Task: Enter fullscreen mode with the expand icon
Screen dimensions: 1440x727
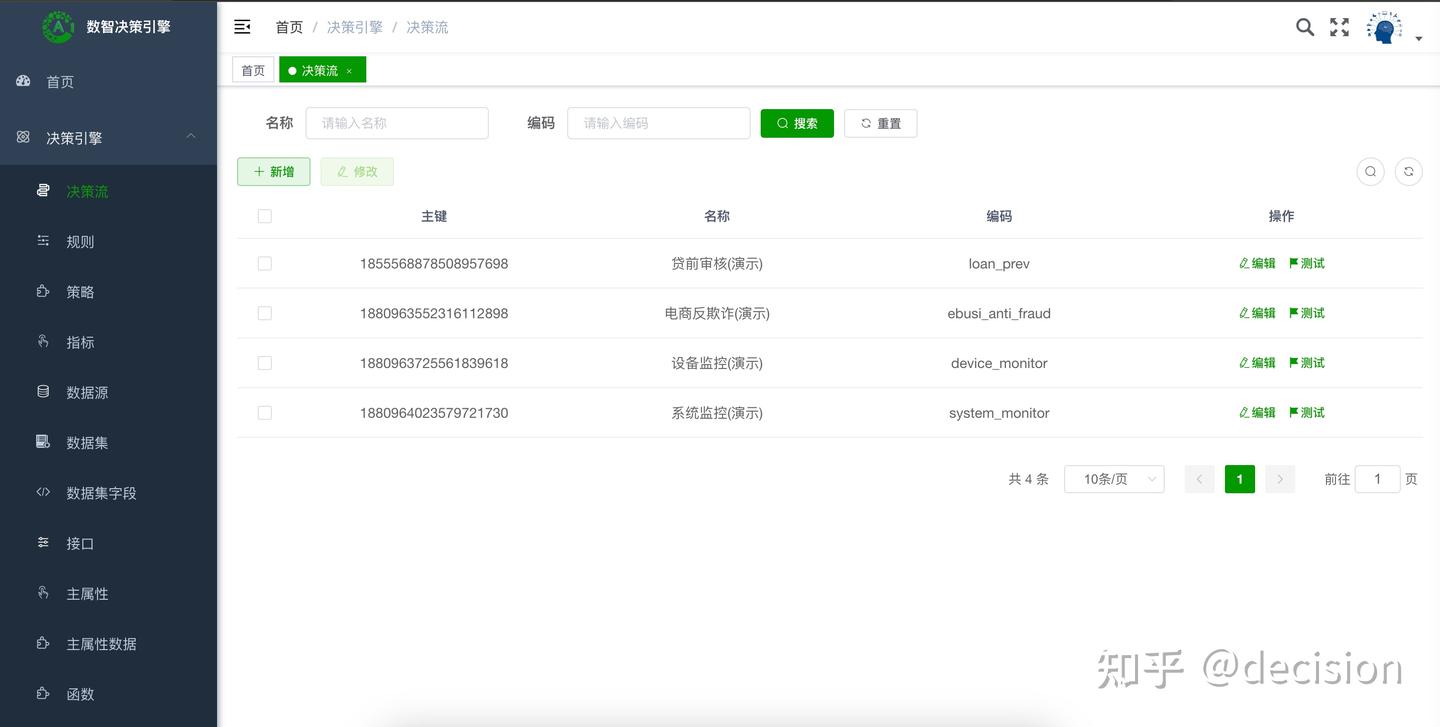Action: (1338, 27)
